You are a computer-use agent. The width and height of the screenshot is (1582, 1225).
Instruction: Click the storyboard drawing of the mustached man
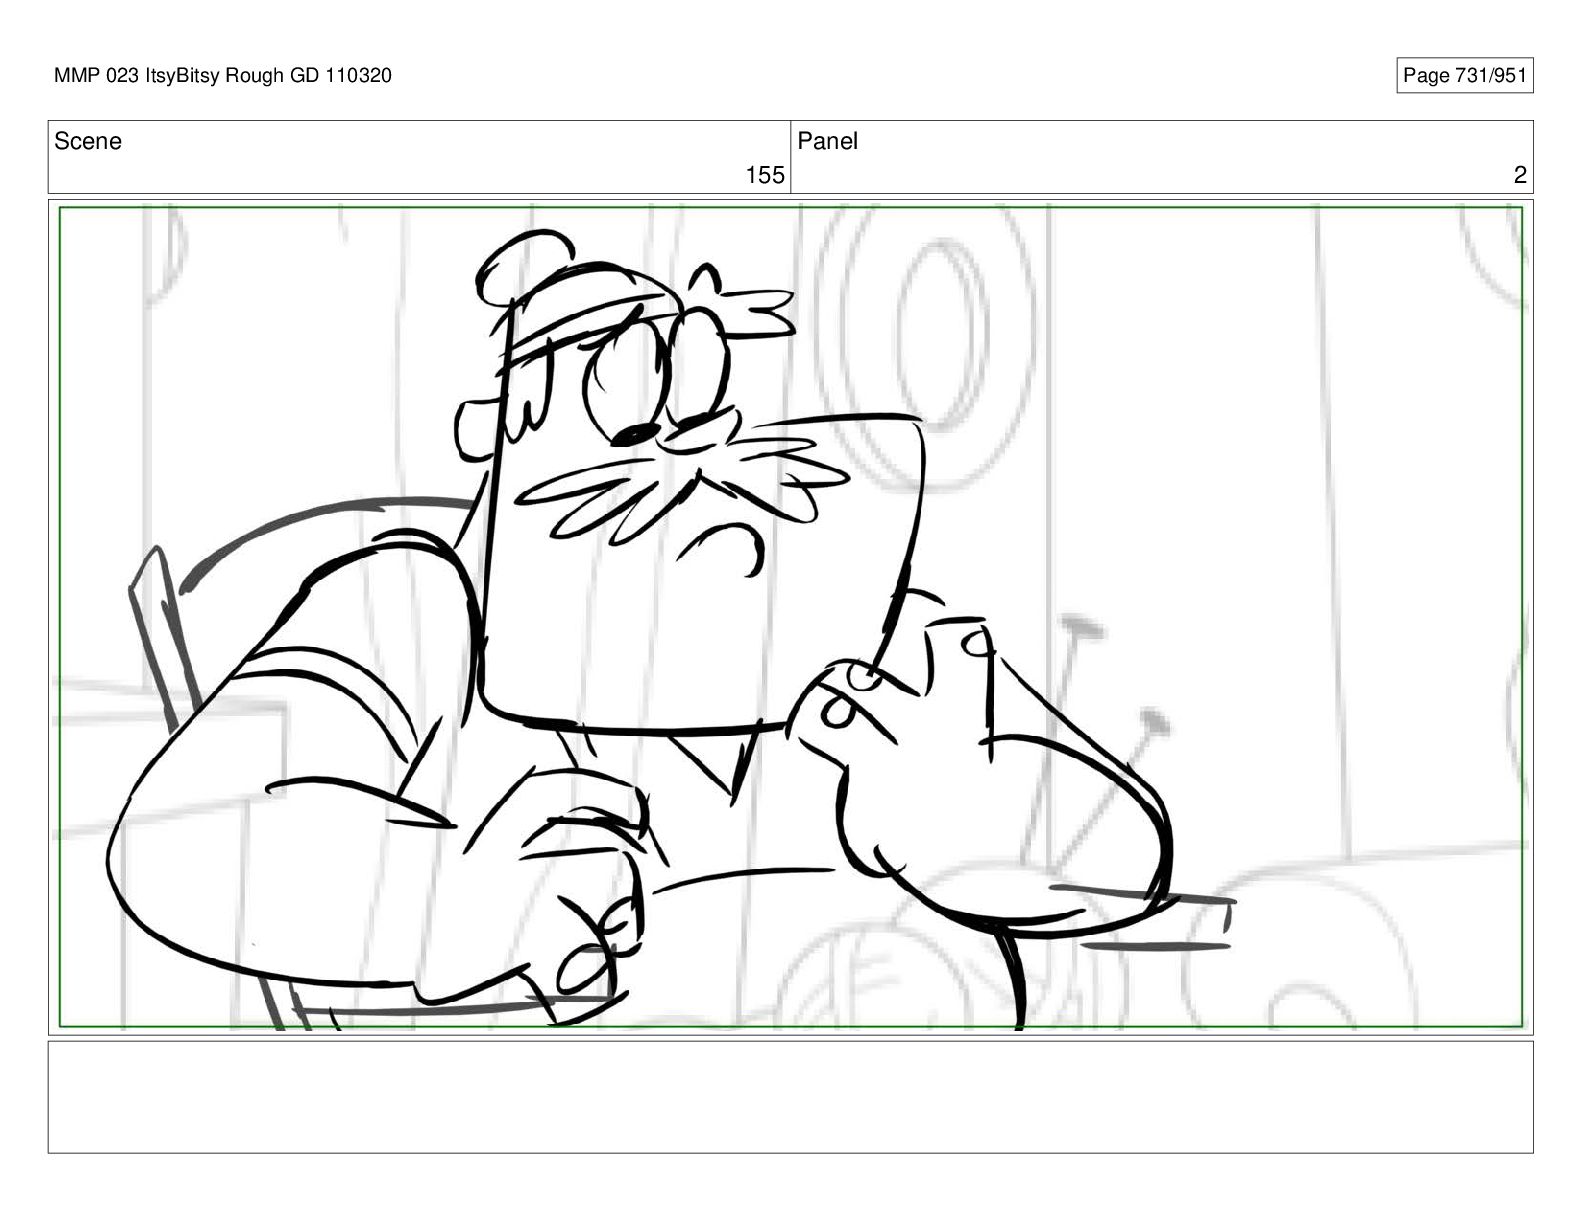coord(791,617)
